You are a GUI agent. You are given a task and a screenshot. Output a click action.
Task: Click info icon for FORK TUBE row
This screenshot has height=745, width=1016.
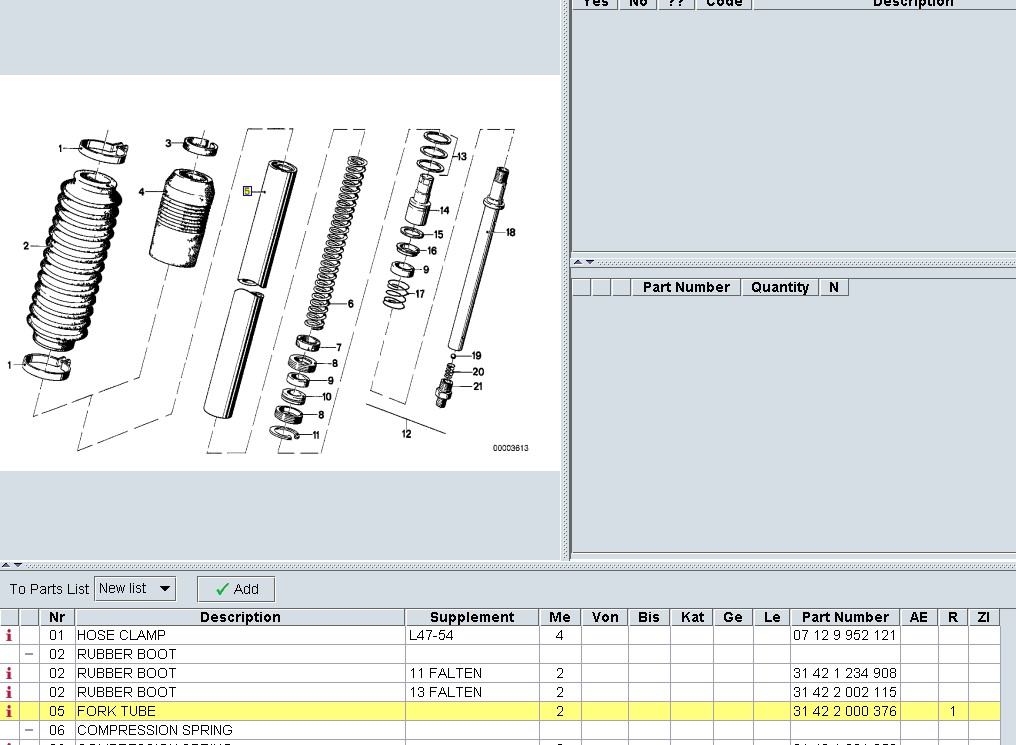click(9, 712)
